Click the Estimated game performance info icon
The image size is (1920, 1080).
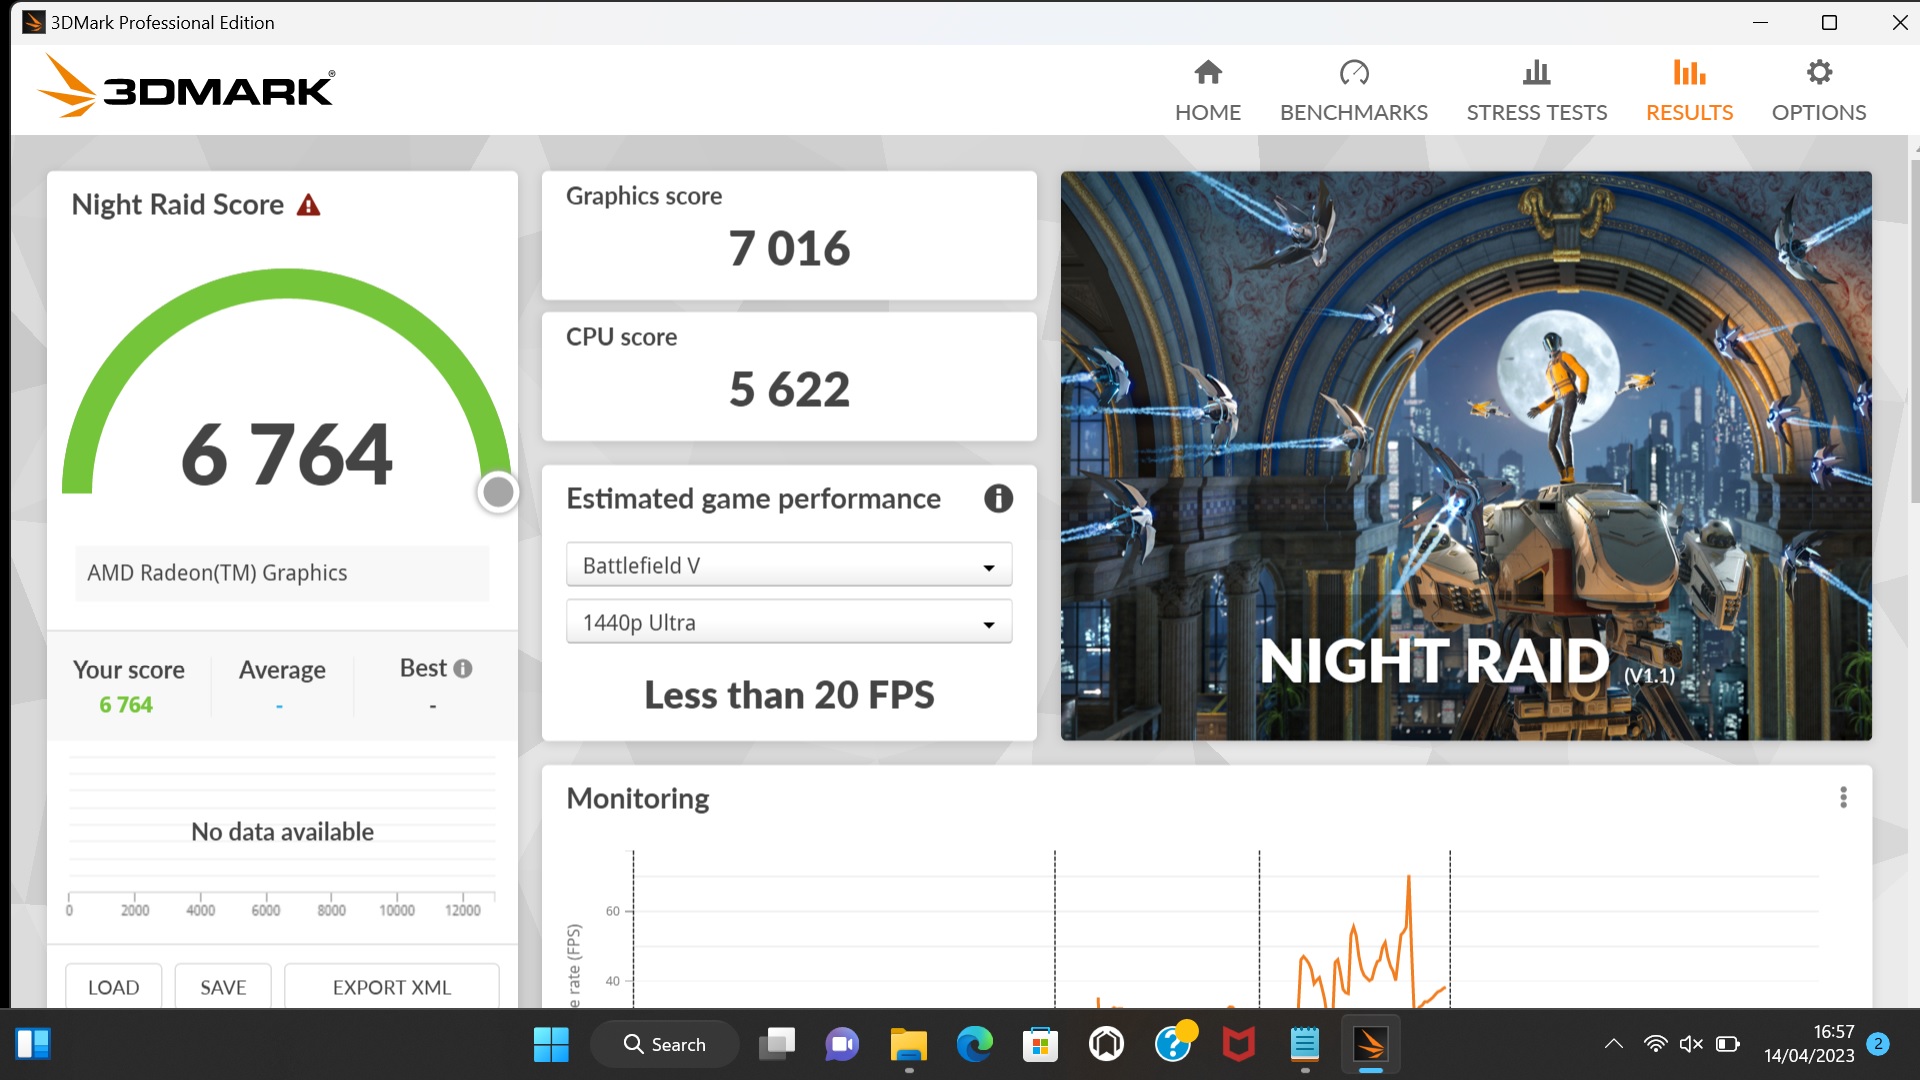998,498
